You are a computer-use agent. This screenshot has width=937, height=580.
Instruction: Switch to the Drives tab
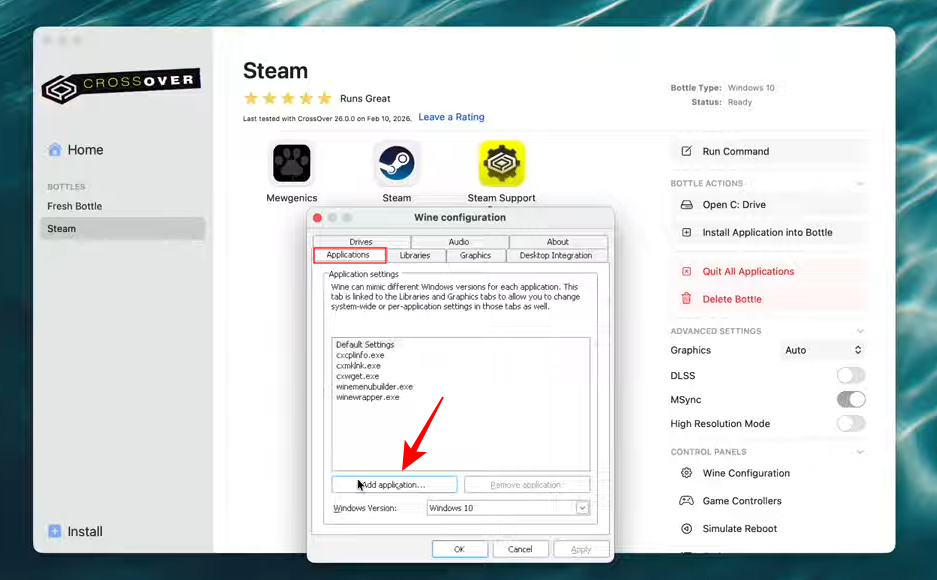(361, 242)
